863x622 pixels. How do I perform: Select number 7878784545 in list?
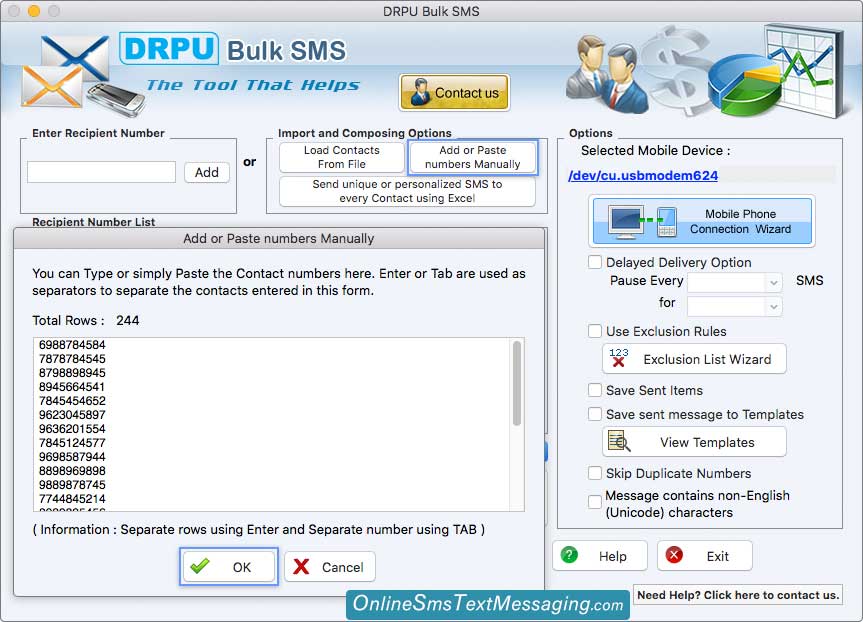click(x=72, y=359)
